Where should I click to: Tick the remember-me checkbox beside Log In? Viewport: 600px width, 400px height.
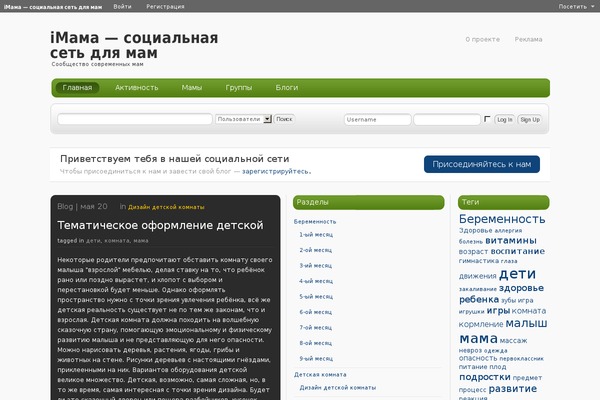pos(487,119)
